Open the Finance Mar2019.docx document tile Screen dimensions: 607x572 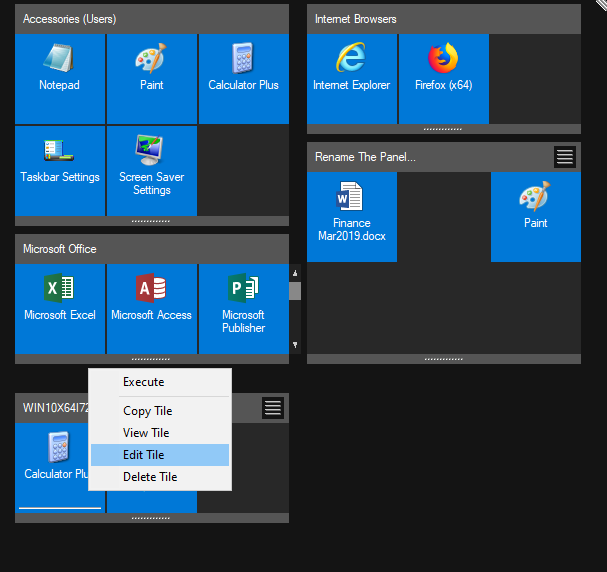point(351,215)
